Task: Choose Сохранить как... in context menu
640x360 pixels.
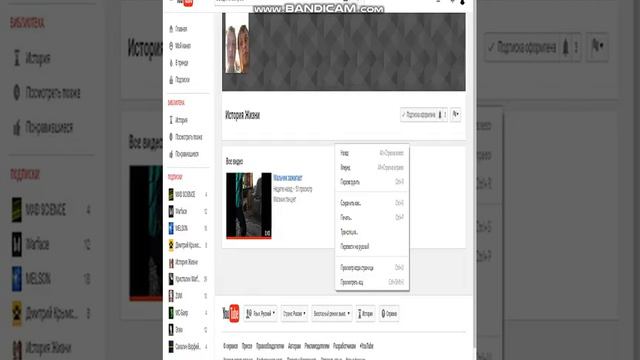Action: [372, 203]
